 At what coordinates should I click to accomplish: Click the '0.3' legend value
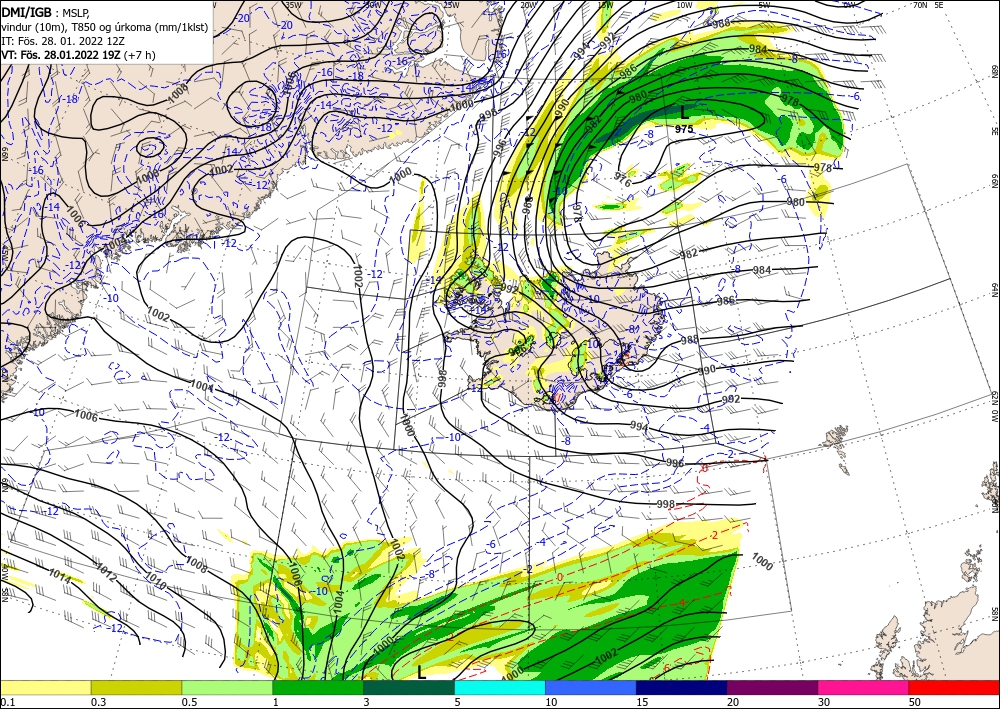[98, 702]
